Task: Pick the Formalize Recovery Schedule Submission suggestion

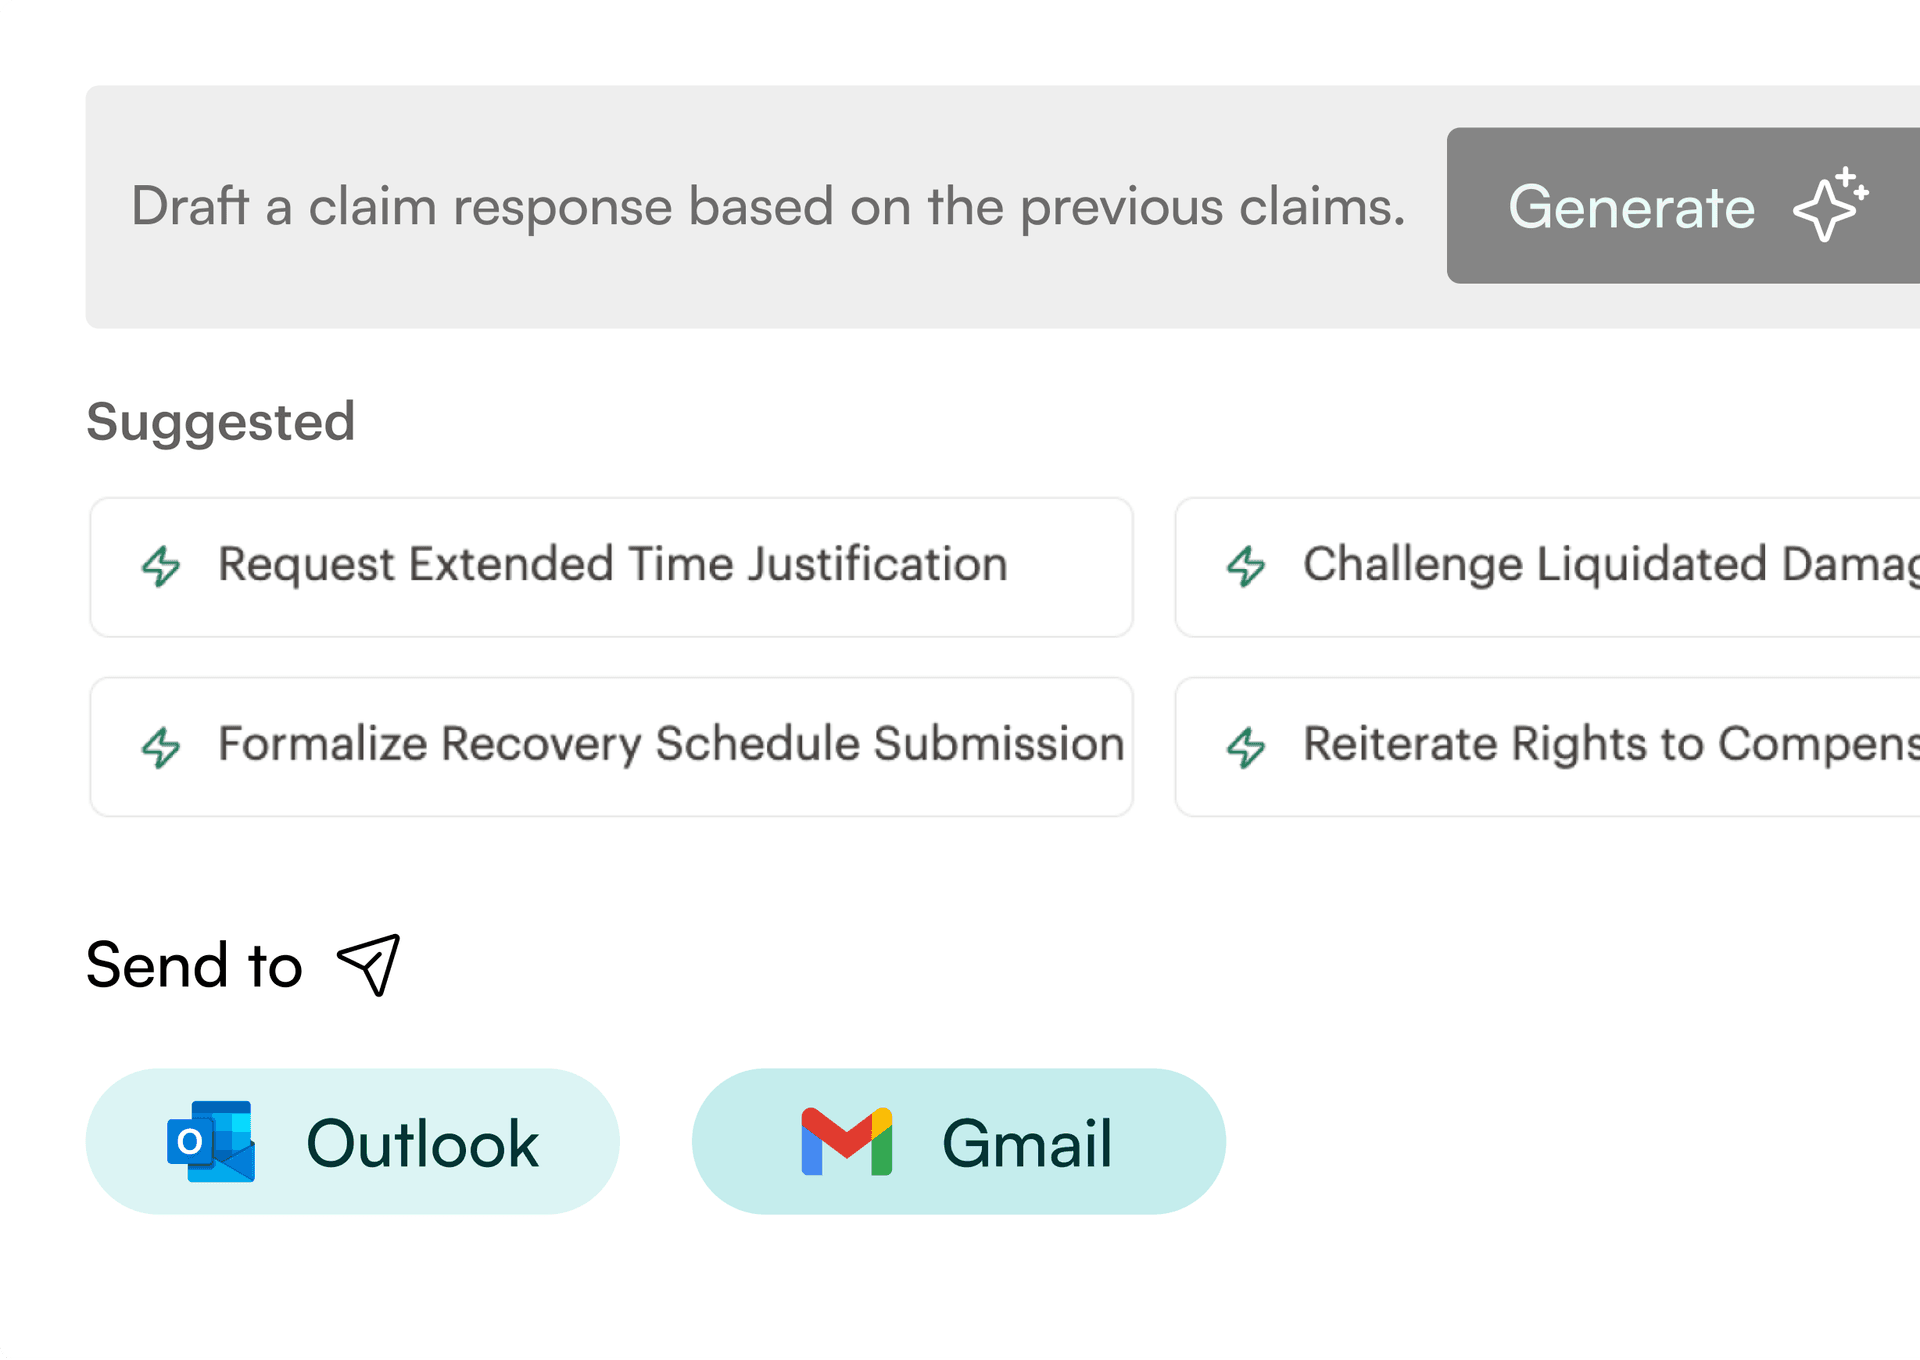Action: tap(611, 747)
